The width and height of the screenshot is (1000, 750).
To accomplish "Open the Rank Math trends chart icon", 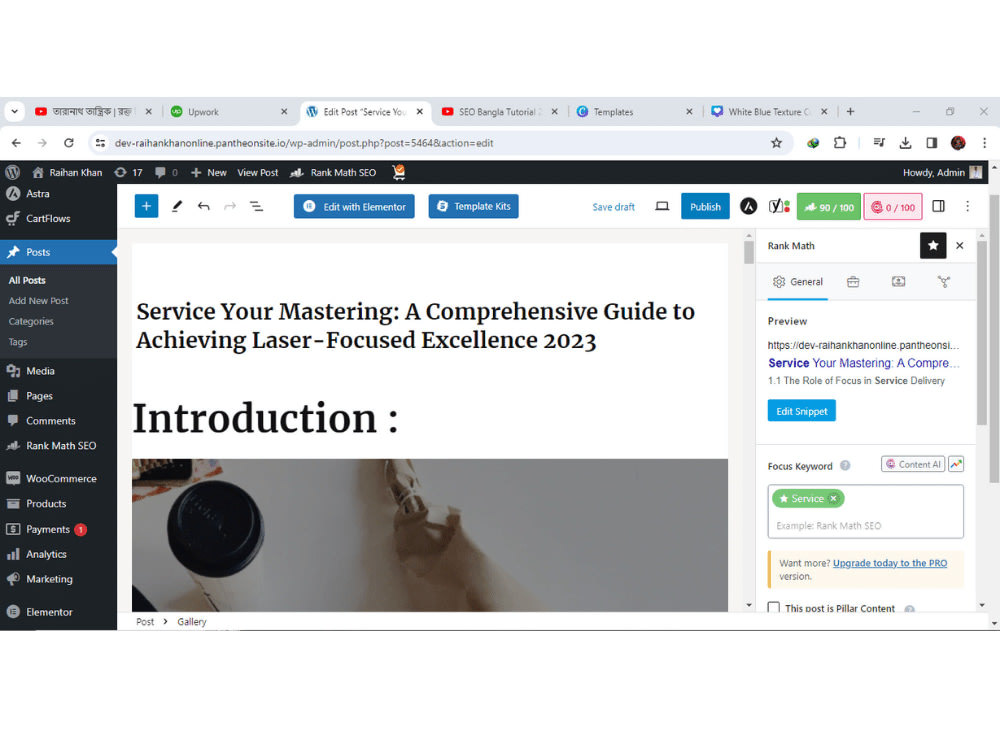I will click(x=955, y=464).
